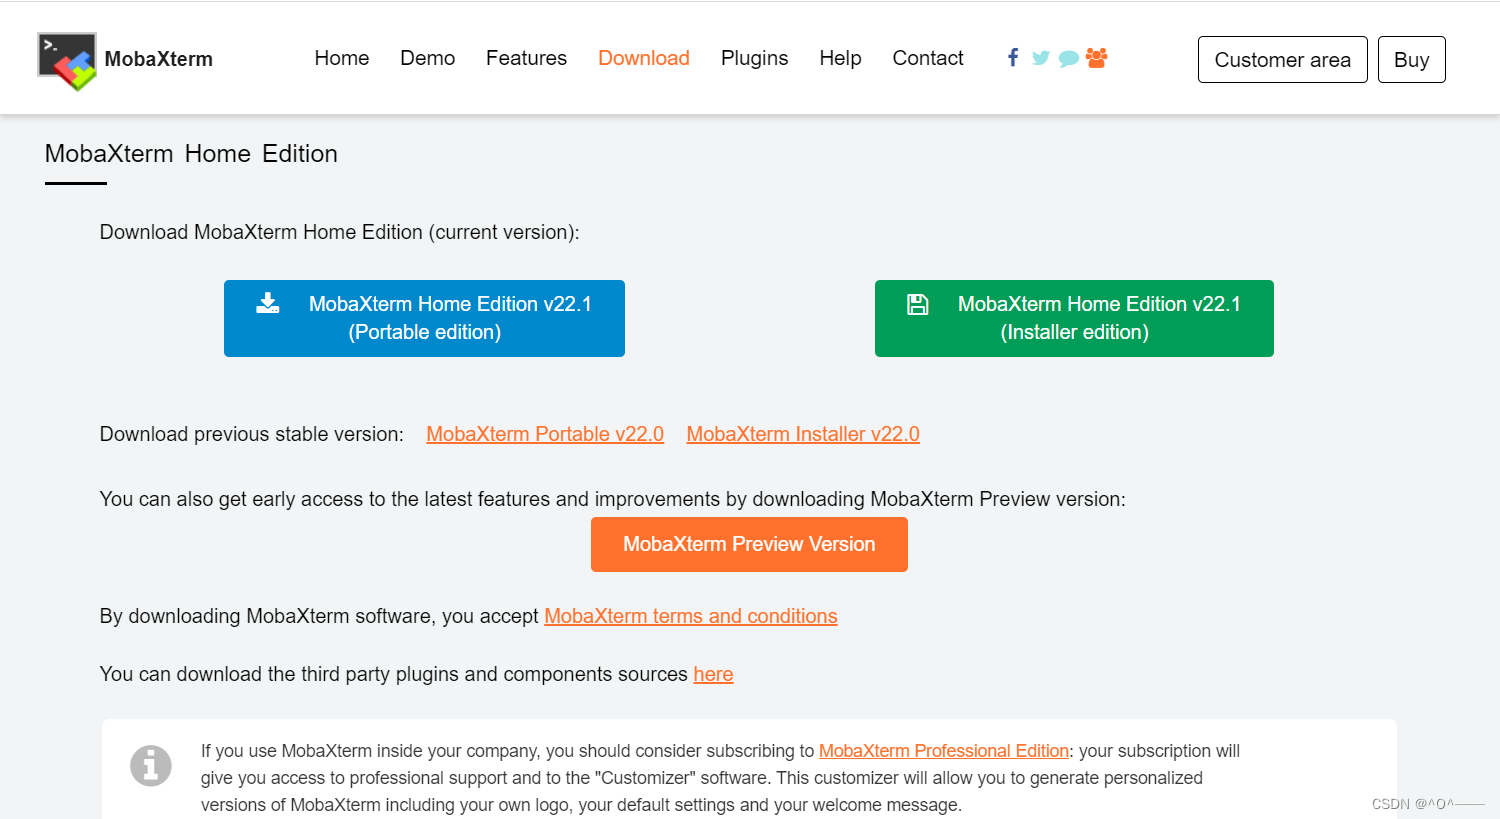Click the Buy button
The image size is (1500, 819).
[1412, 60]
